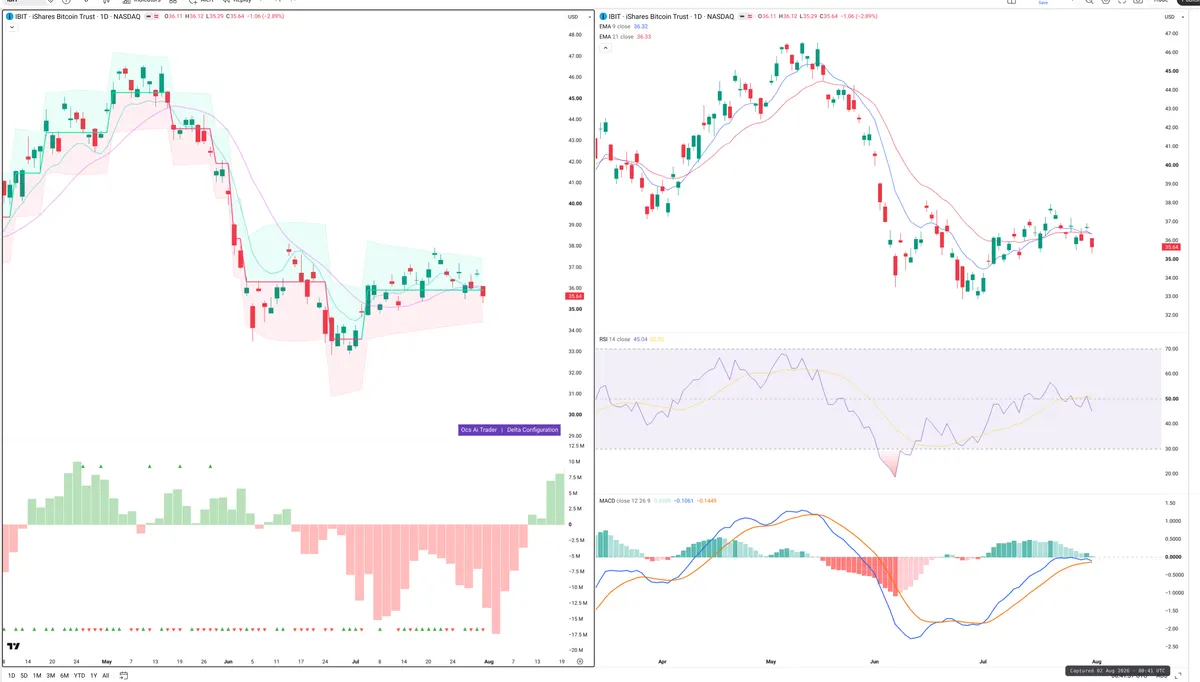The image size is (1200, 682).
Task: Select the 1Y time range
Action: coord(94,676)
